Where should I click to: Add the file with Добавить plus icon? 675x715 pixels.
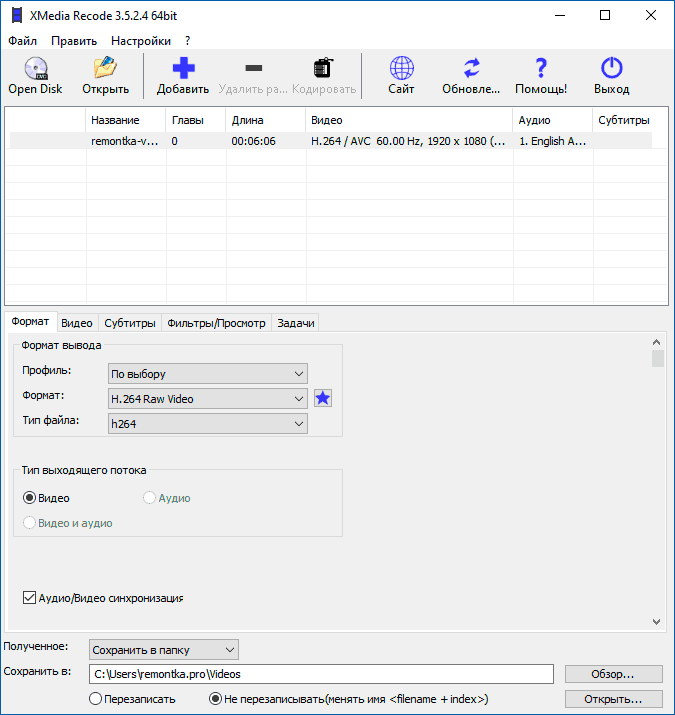tap(183, 76)
